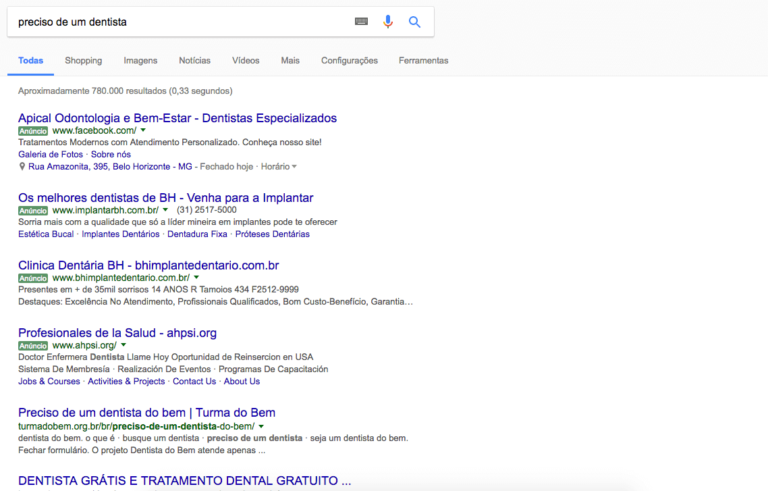Expand the Mais menu

pyautogui.click(x=290, y=61)
